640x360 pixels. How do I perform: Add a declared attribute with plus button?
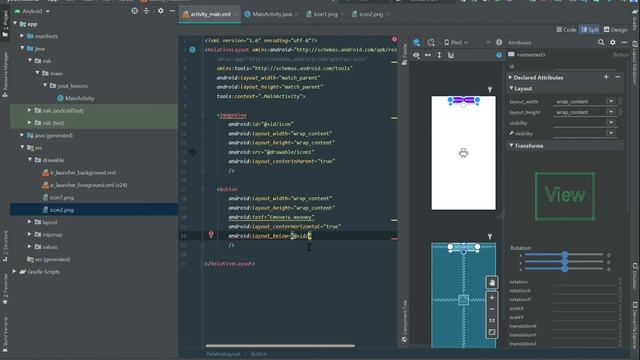click(606, 77)
